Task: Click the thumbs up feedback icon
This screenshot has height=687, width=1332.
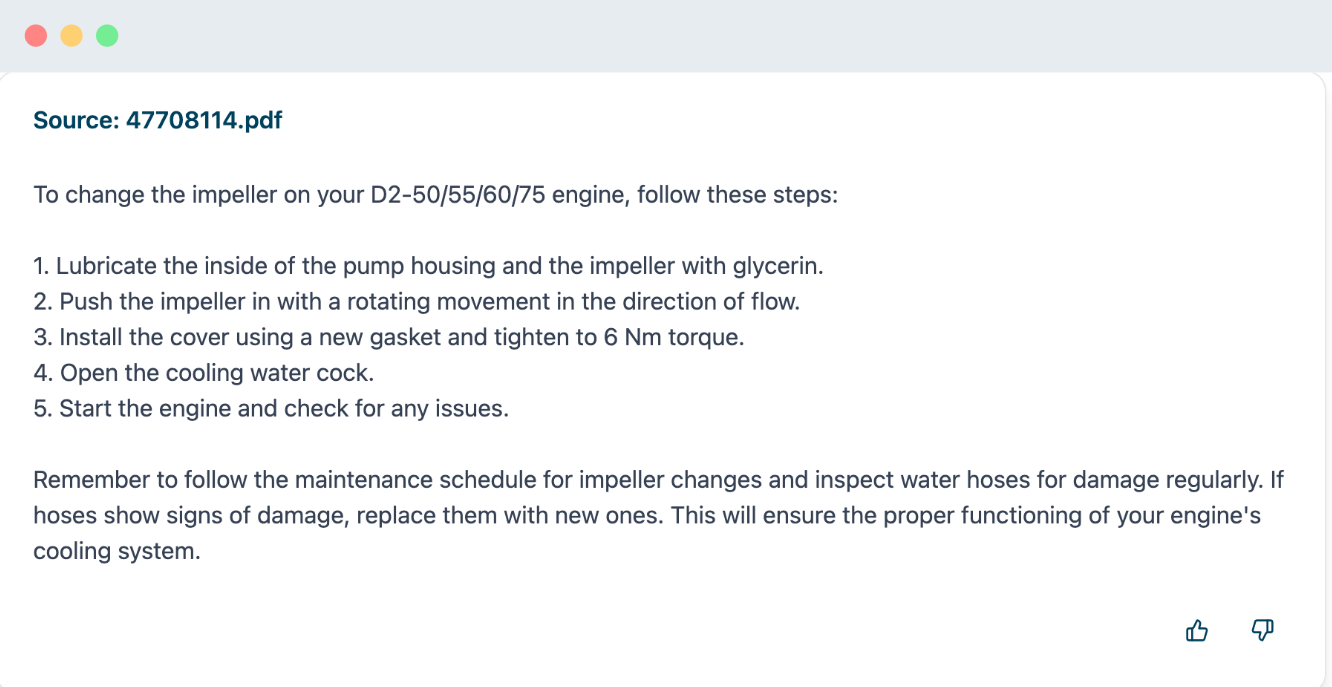Action: point(1196,631)
